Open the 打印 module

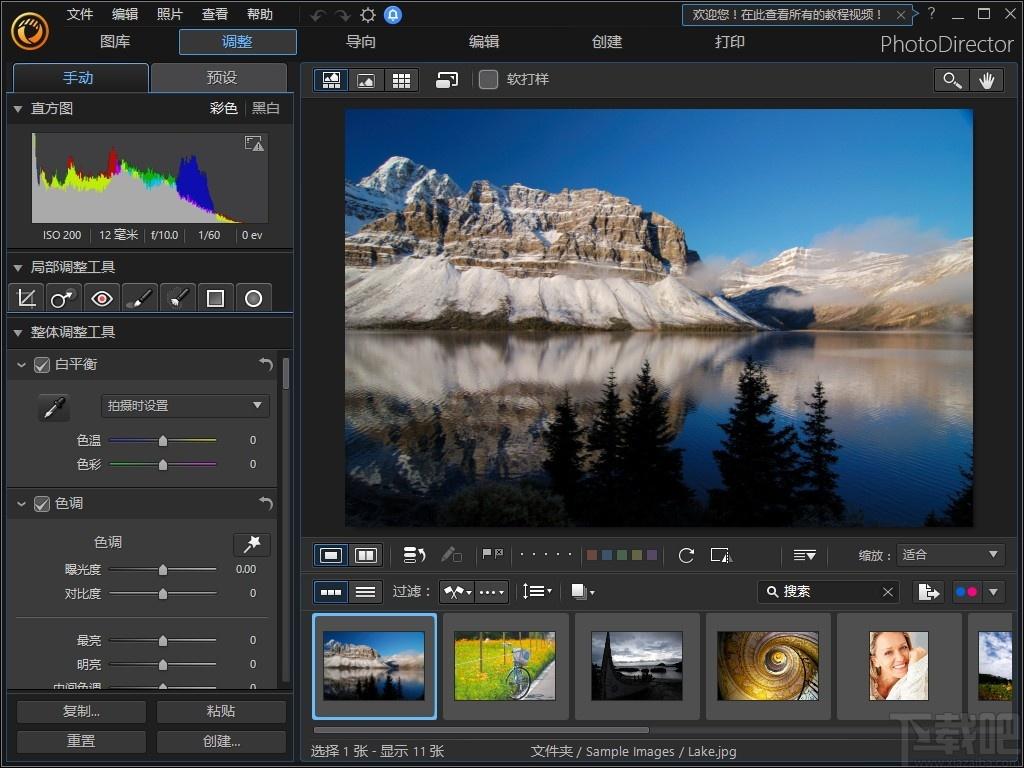coord(729,42)
